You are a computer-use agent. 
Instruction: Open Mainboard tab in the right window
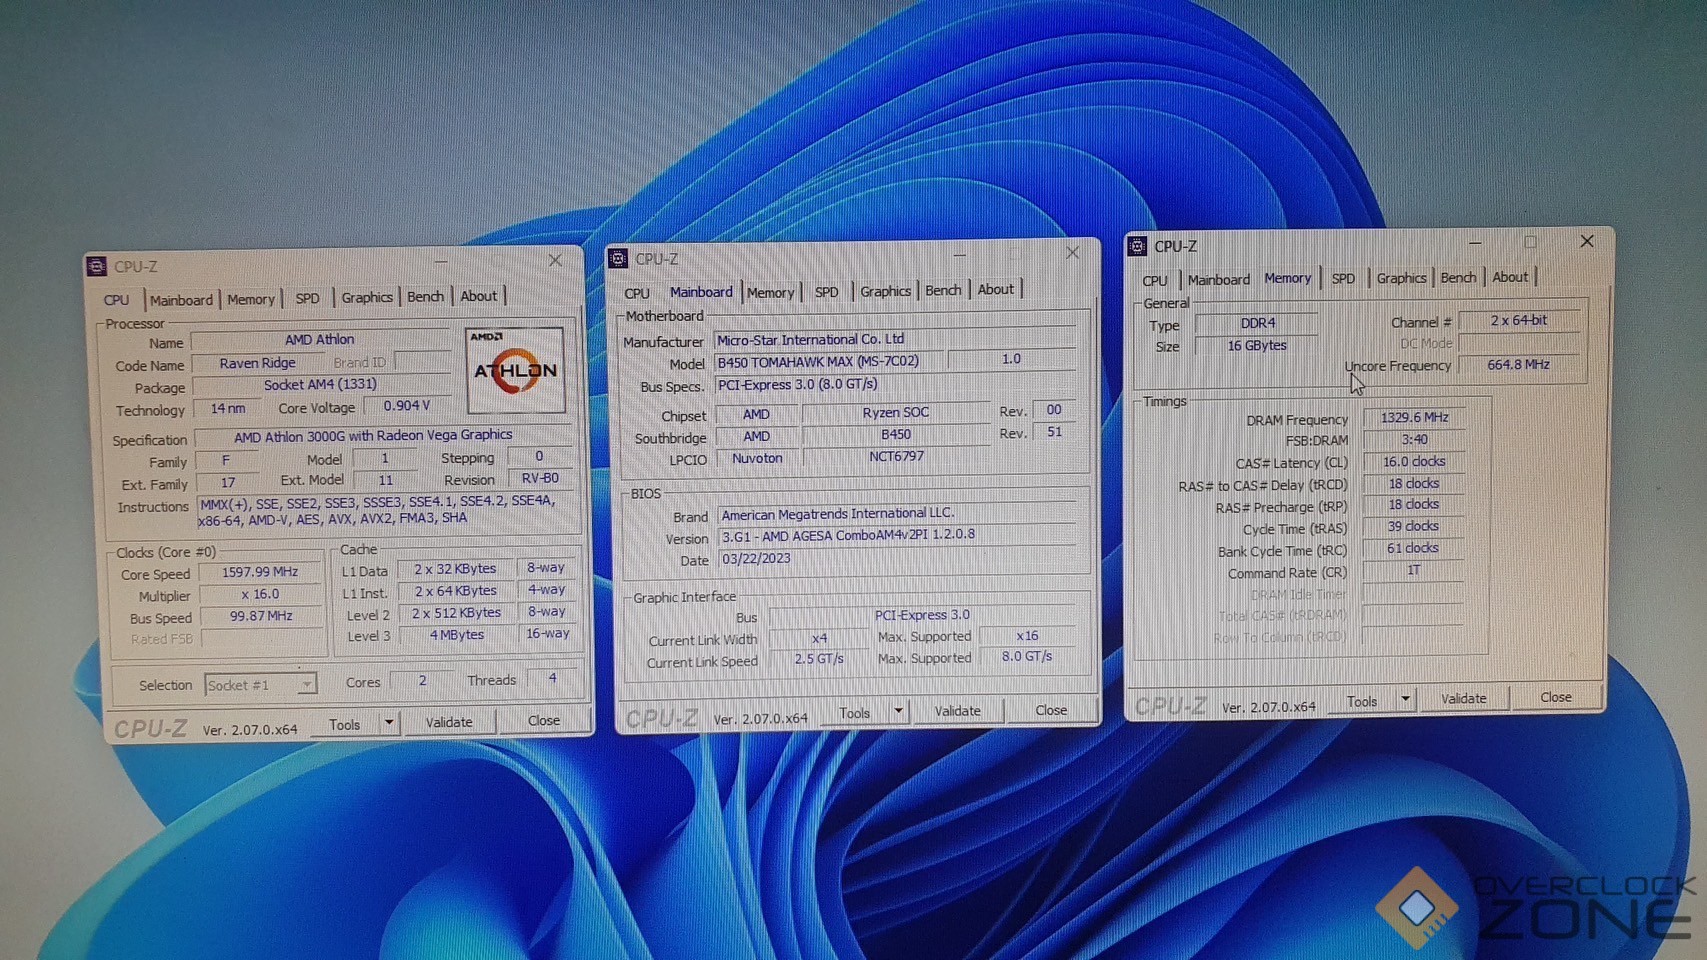[x=1219, y=280]
